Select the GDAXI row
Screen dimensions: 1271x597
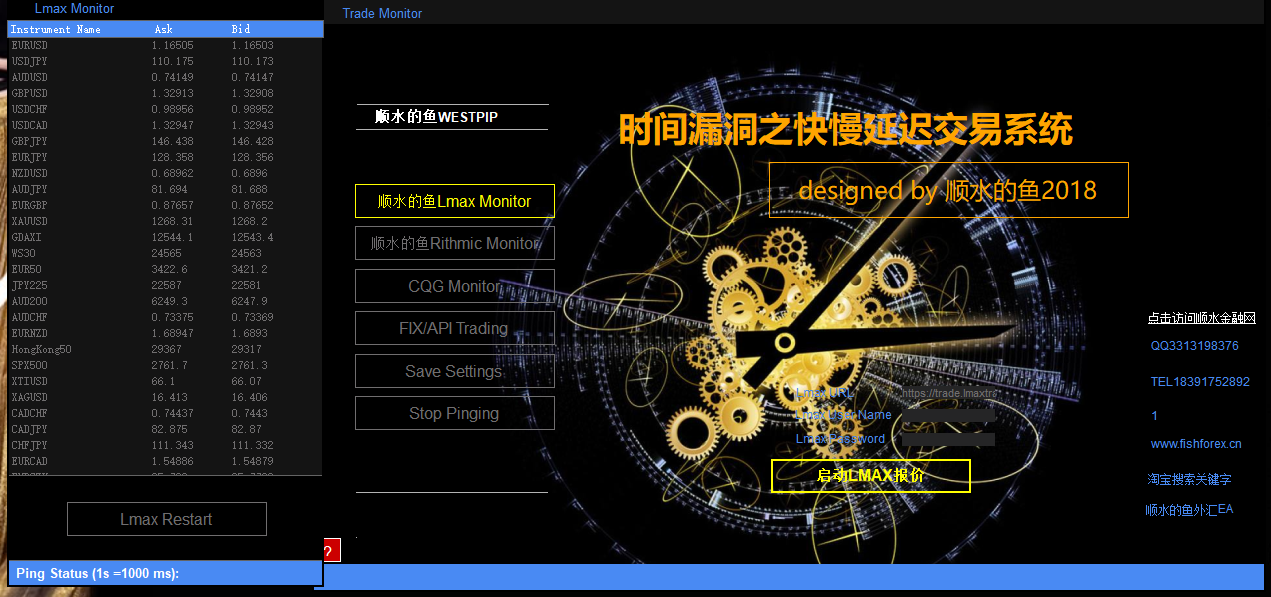(x=165, y=237)
